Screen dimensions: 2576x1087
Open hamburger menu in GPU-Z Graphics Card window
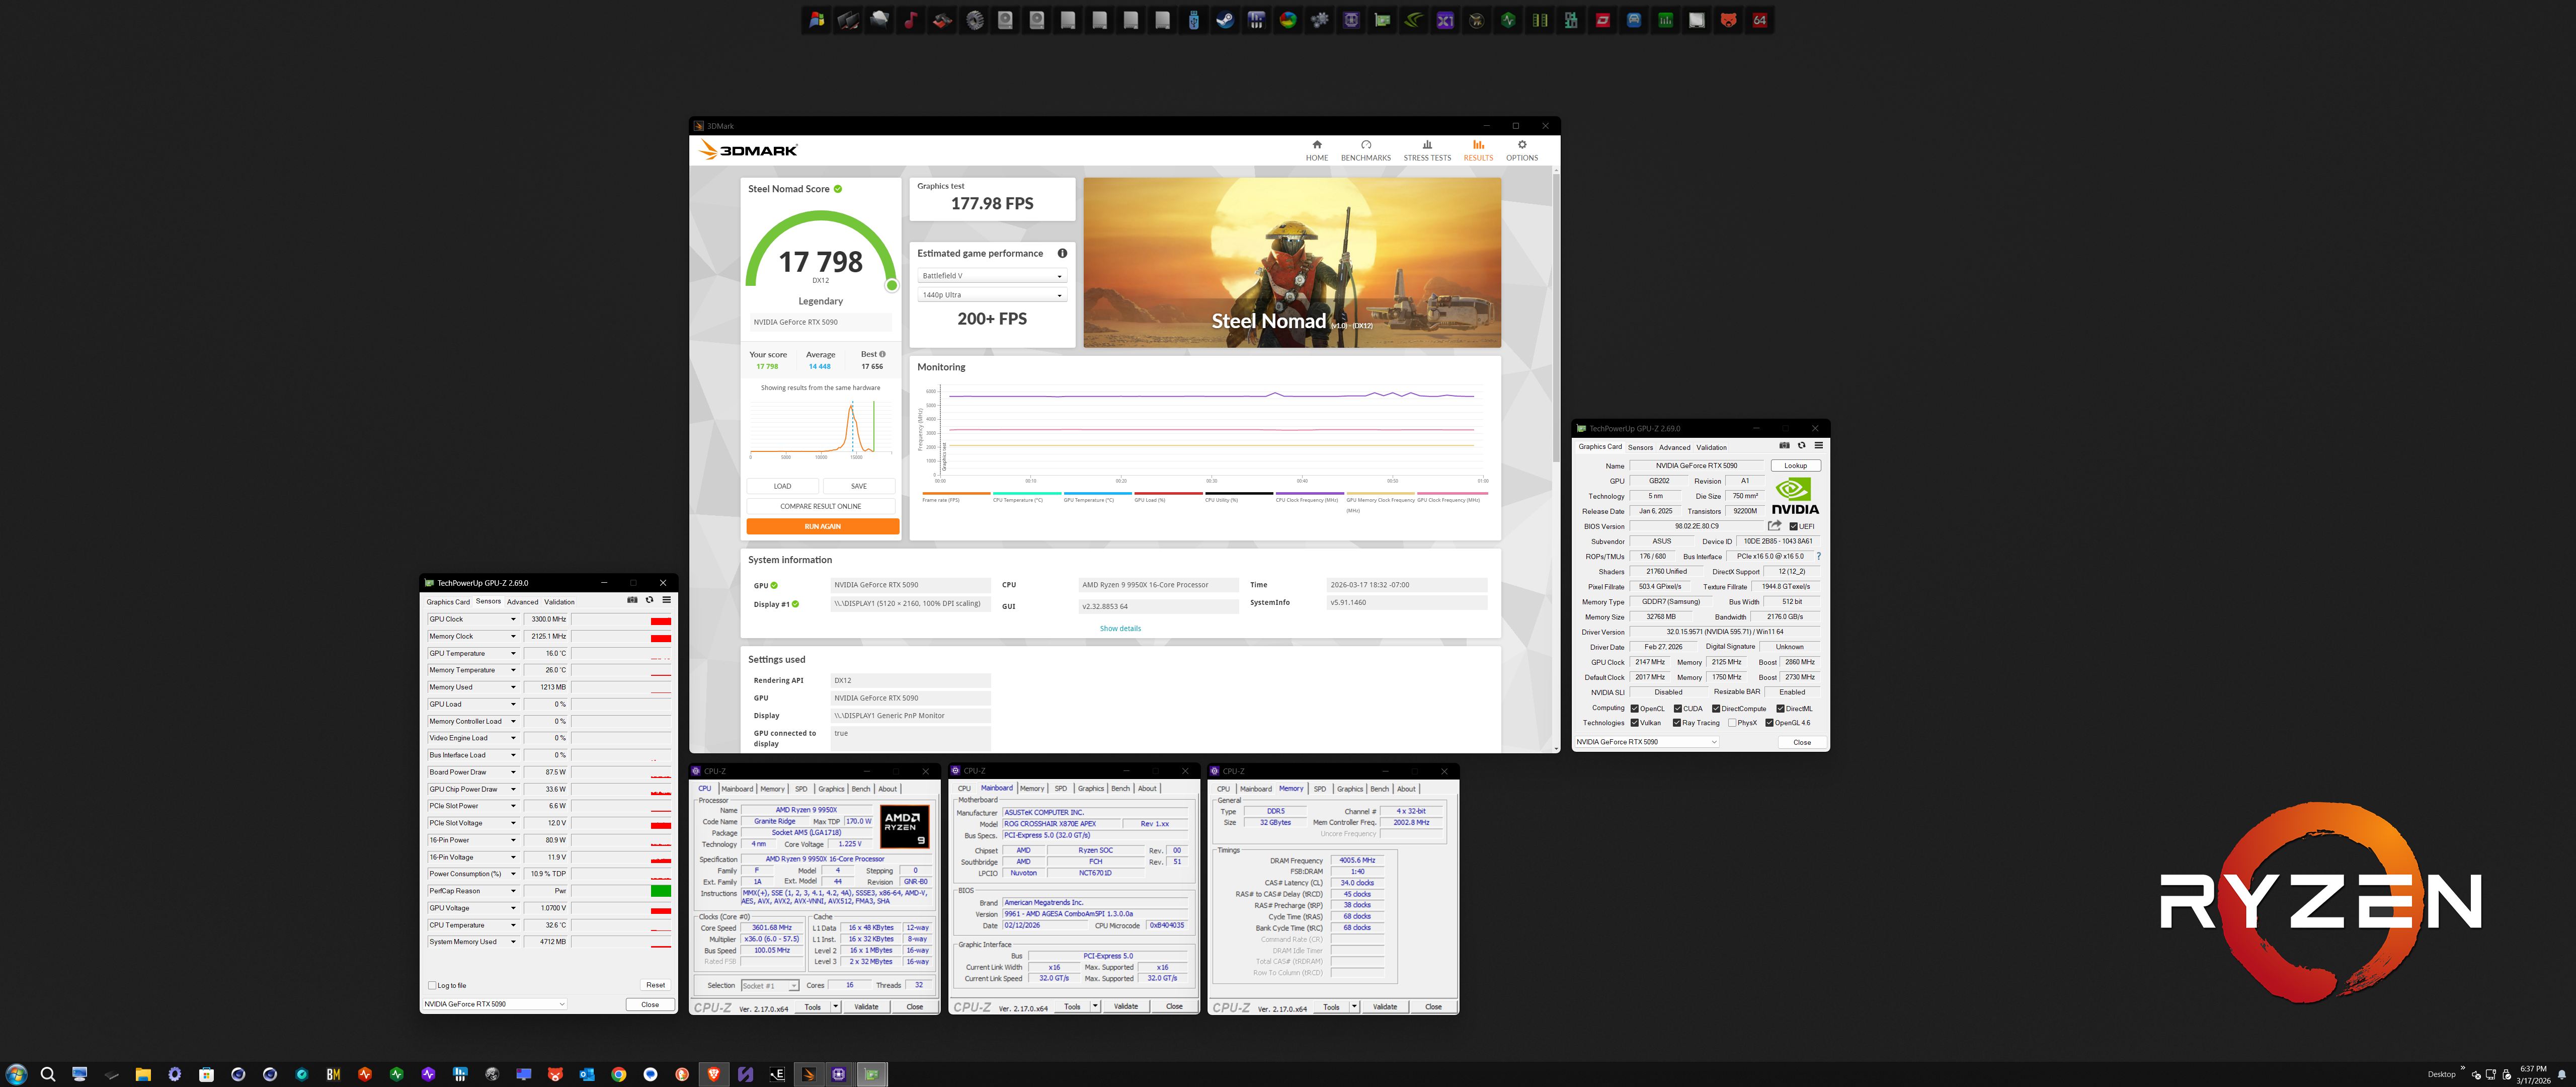click(x=1818, y=446)
